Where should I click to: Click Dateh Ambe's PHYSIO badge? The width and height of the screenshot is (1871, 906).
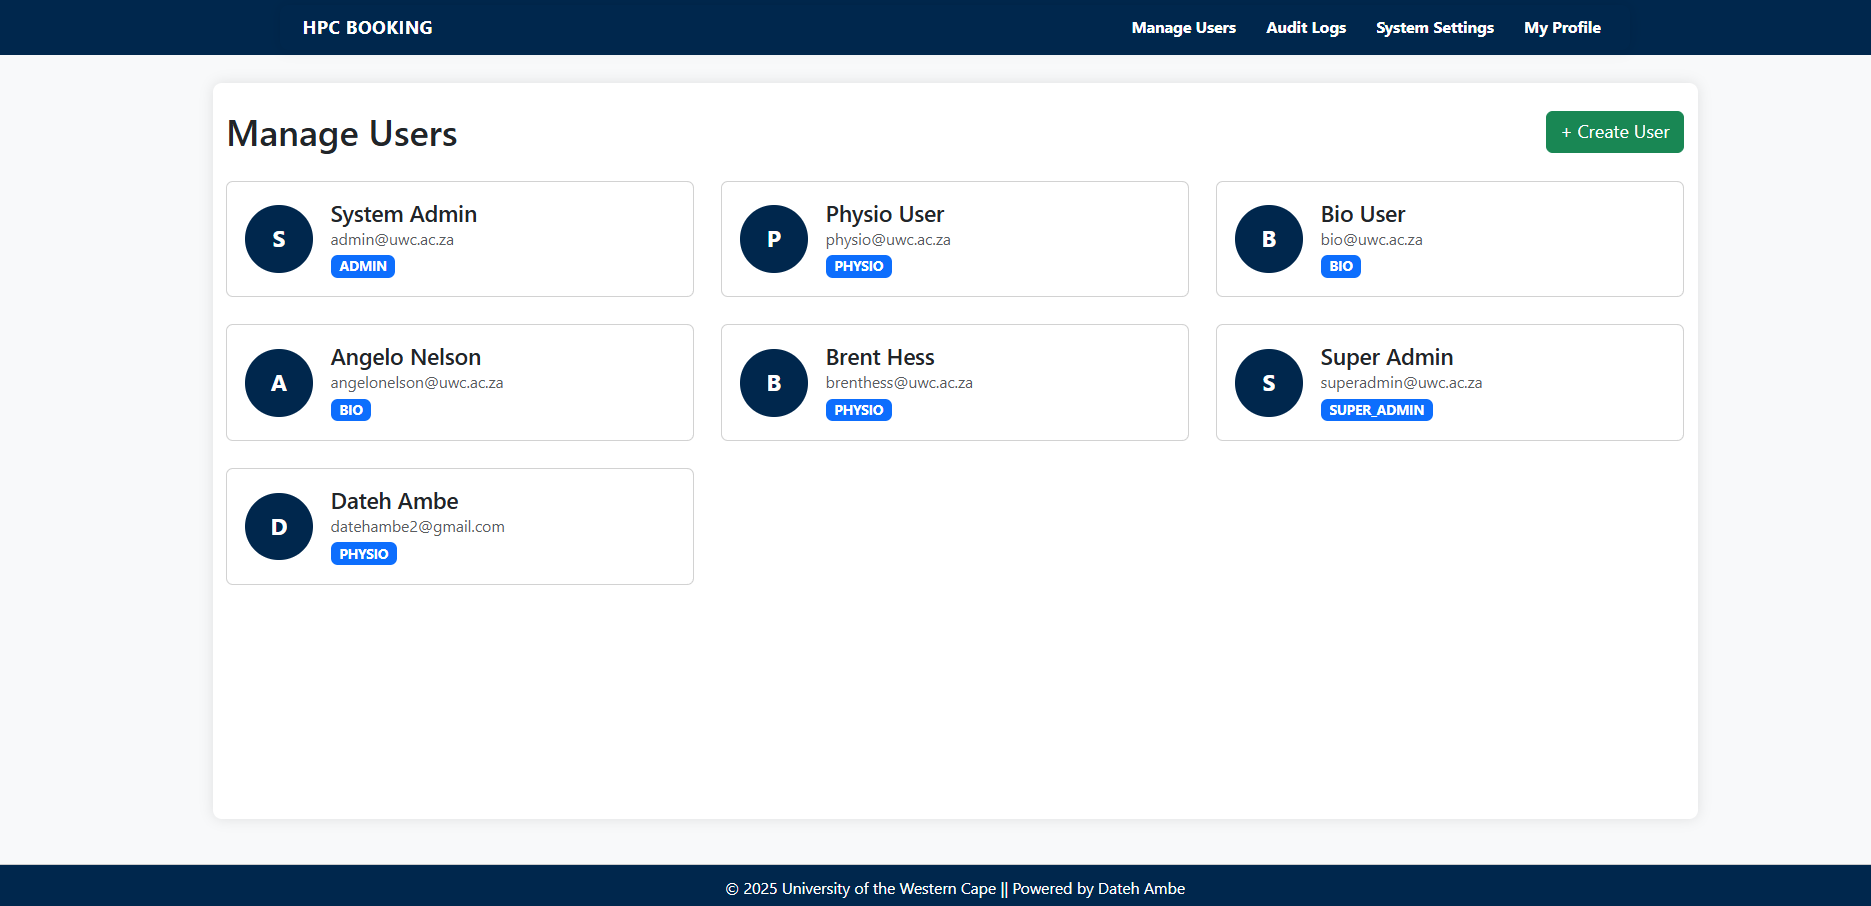(363, 554)
